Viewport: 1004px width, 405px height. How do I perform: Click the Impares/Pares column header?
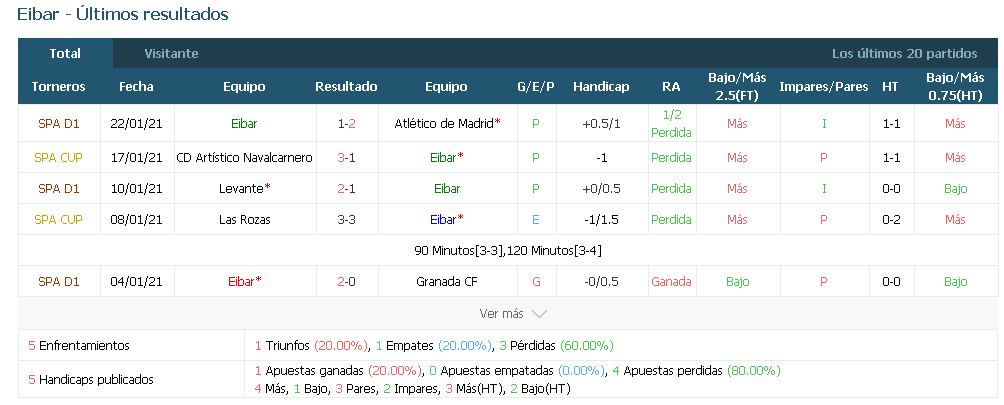[x=823, y=86]
